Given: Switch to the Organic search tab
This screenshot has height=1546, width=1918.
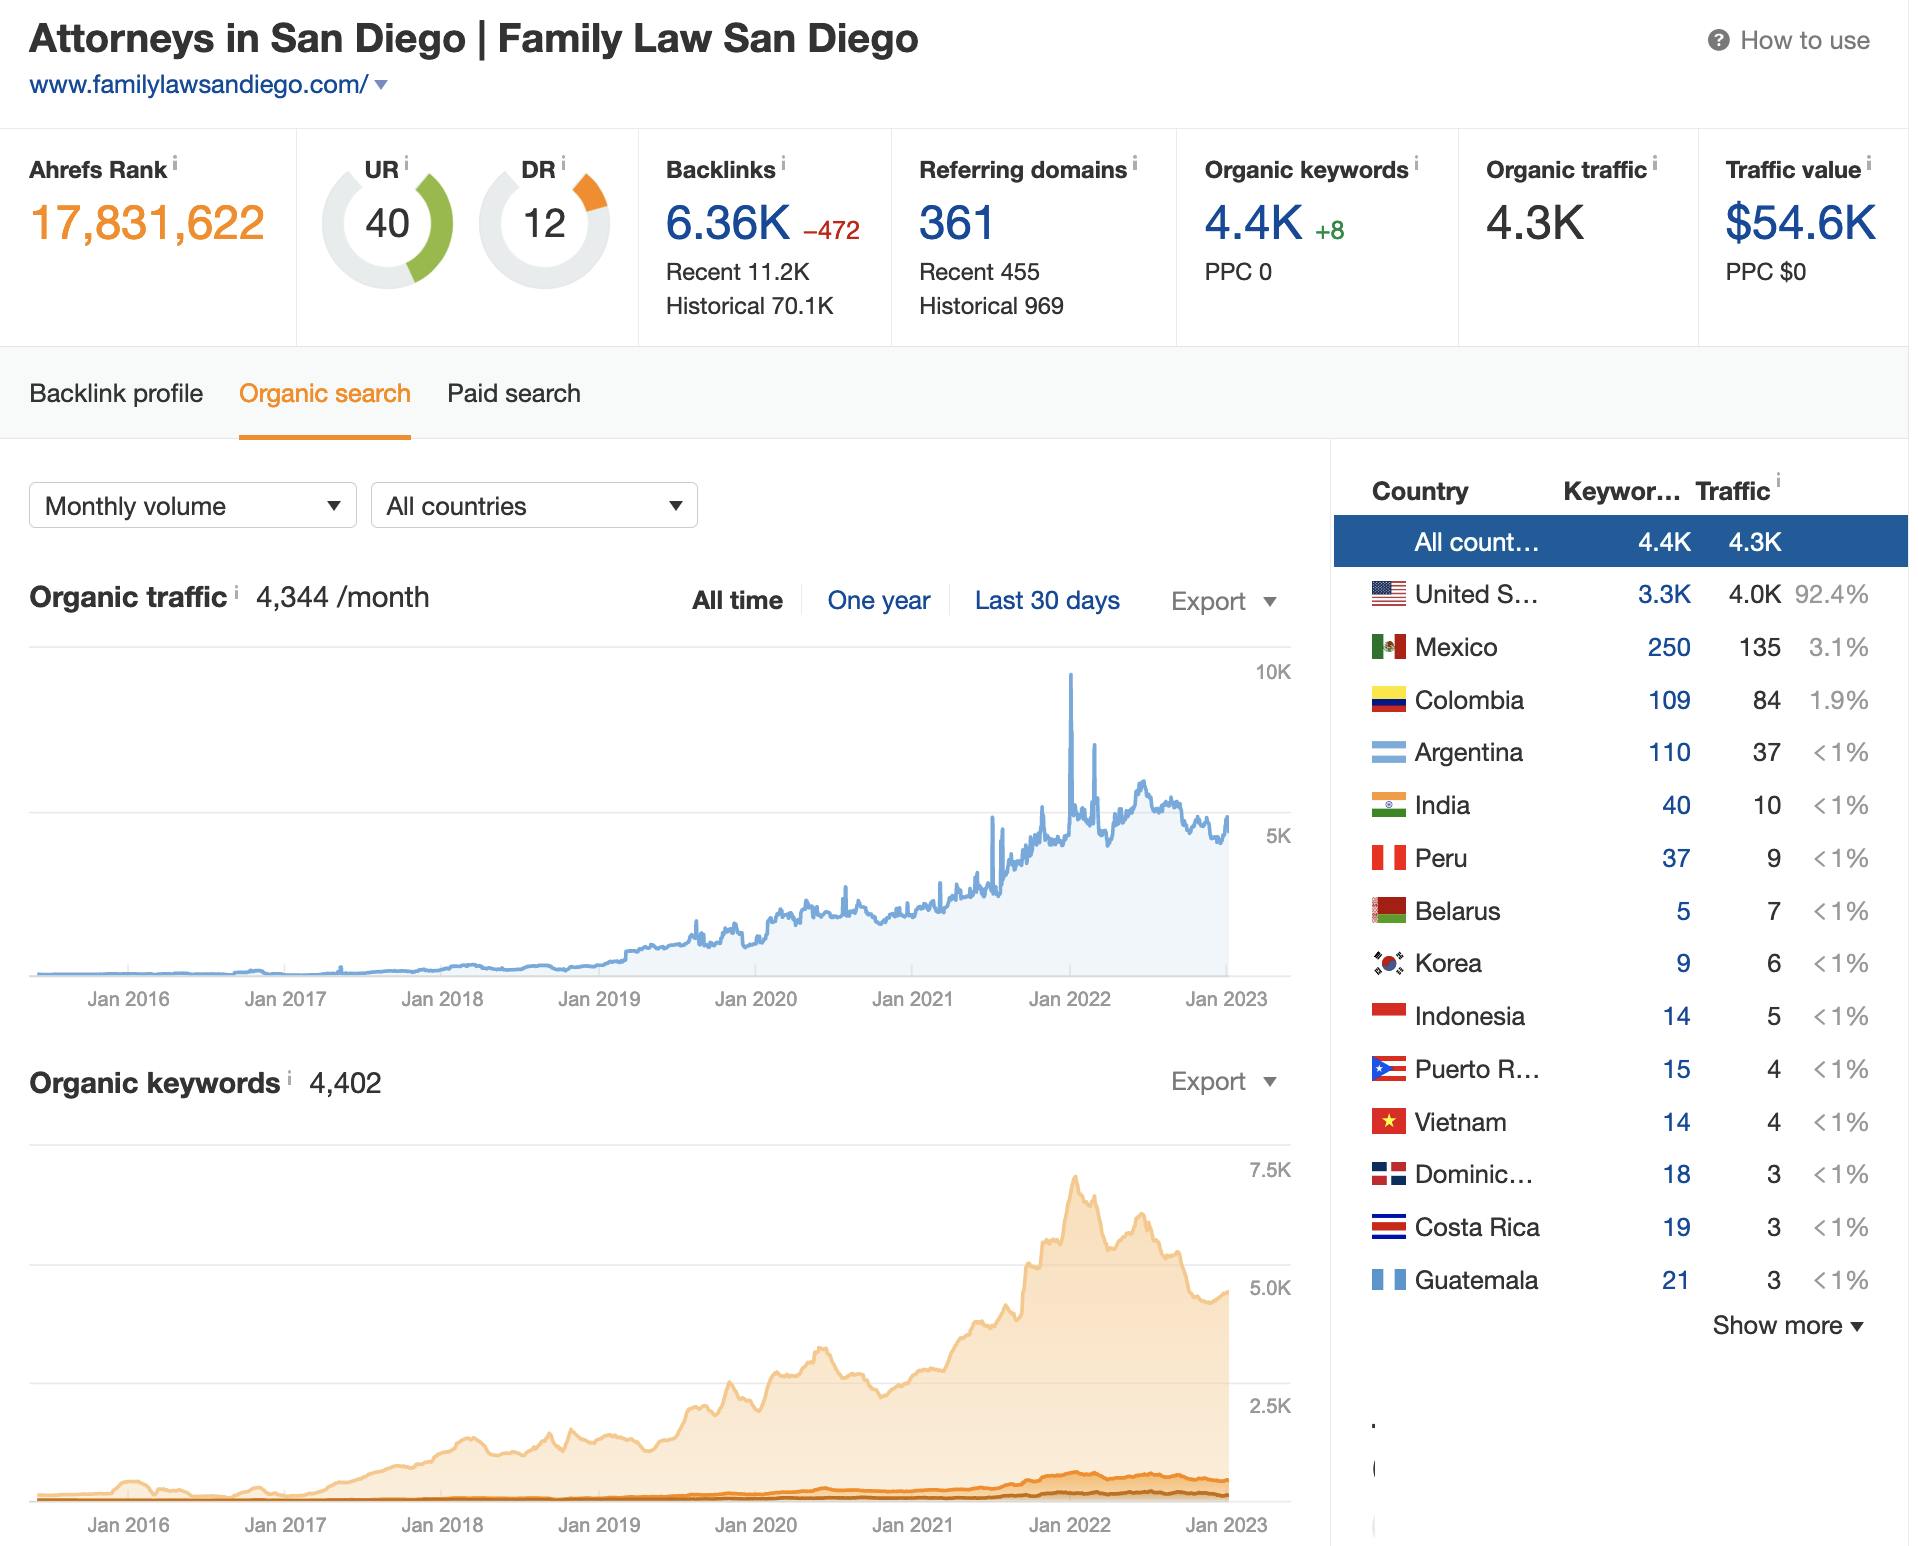Looking at the screenshot, I should [x=325, y=393].
